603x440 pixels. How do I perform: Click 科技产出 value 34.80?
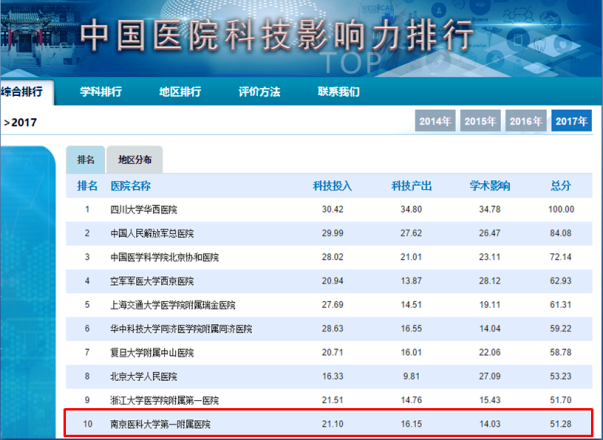pyautogui.click(x=411, y=210)
